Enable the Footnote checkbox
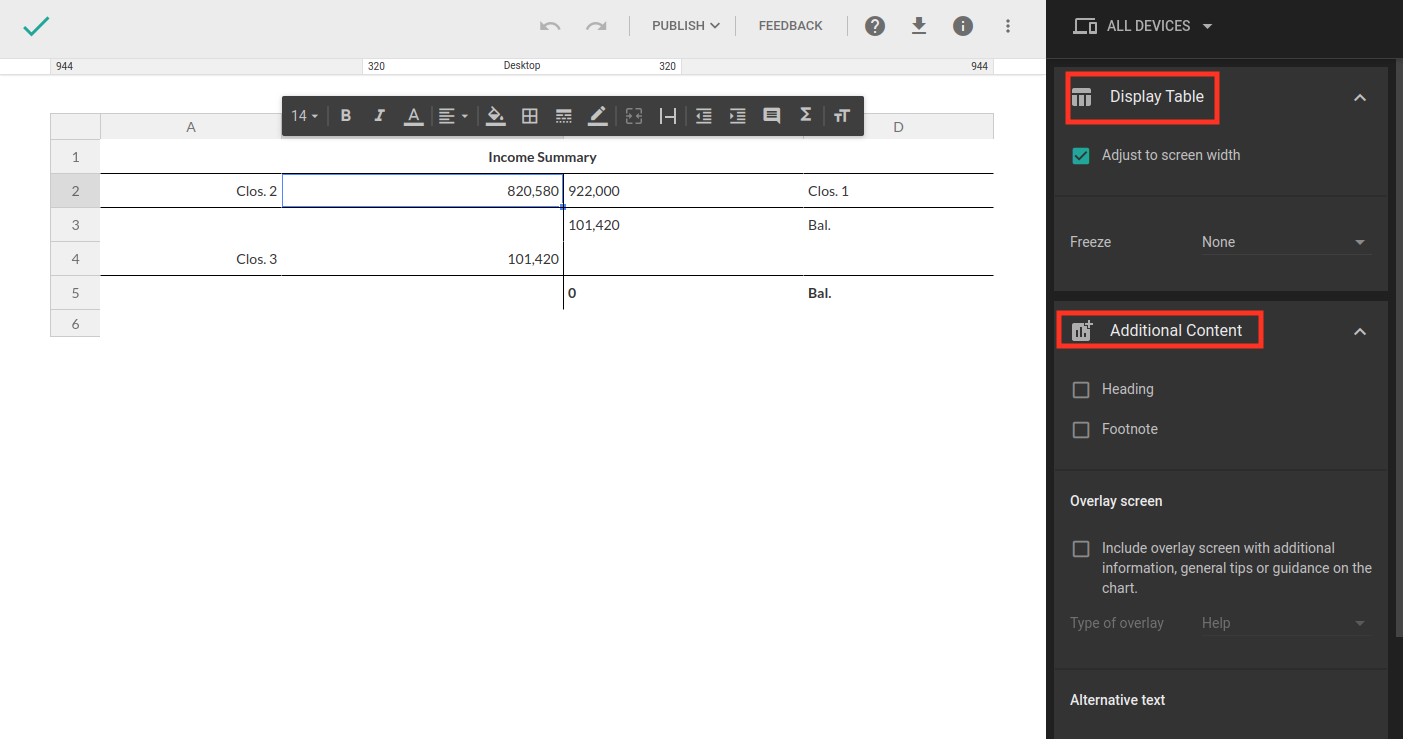Image resolution: width=1403 pixels, height=739 pixels. point(1081,430)
